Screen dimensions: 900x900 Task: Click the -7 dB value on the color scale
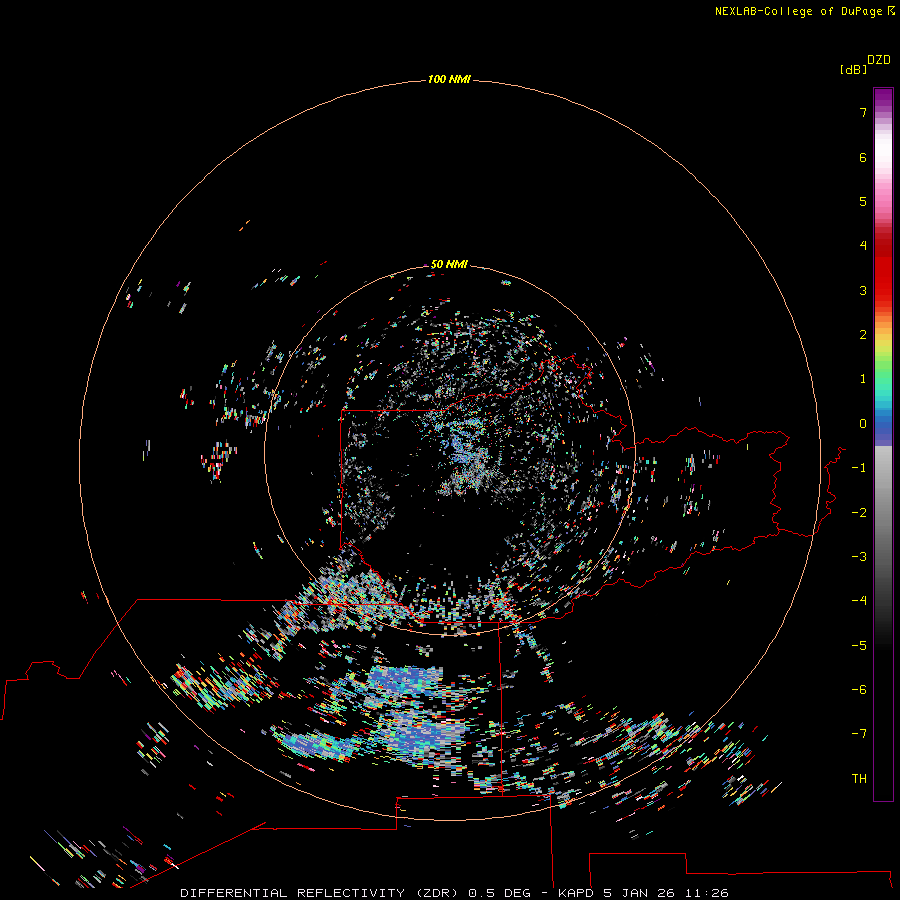point(859,734)
